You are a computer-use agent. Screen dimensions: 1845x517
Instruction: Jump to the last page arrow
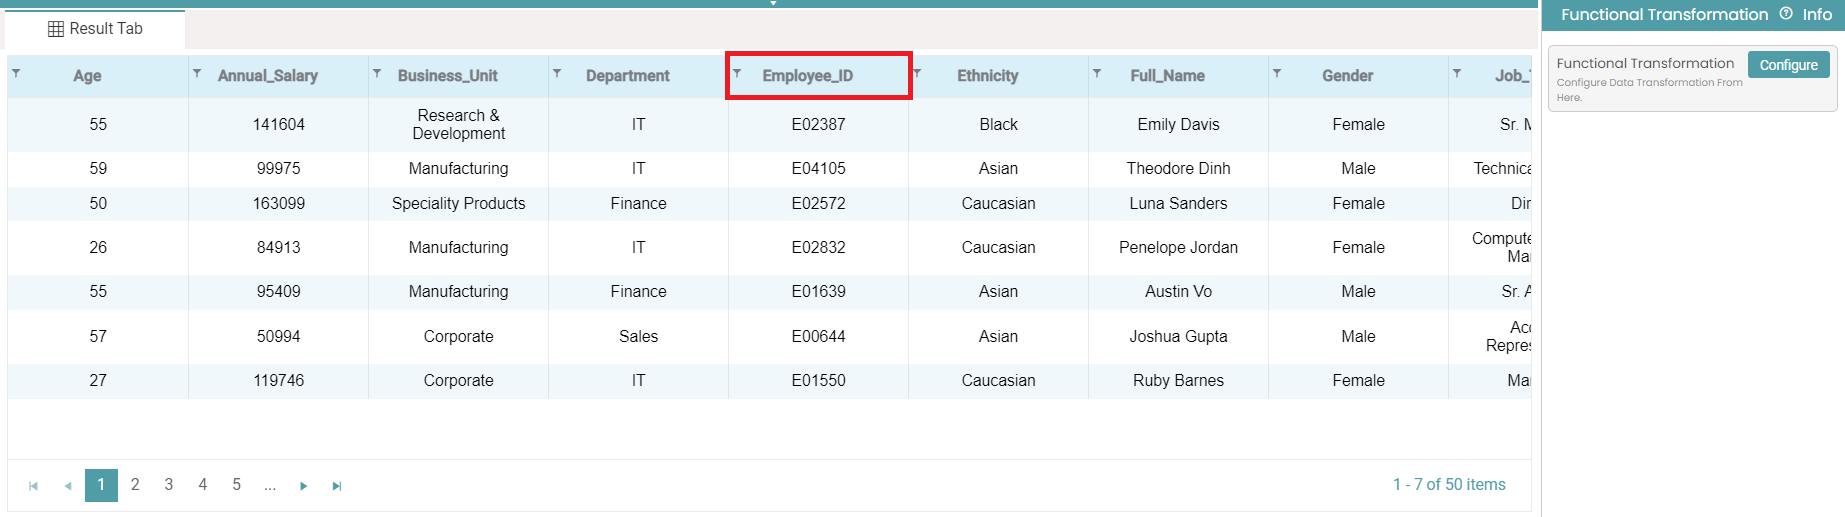click(x=337, y=486)
